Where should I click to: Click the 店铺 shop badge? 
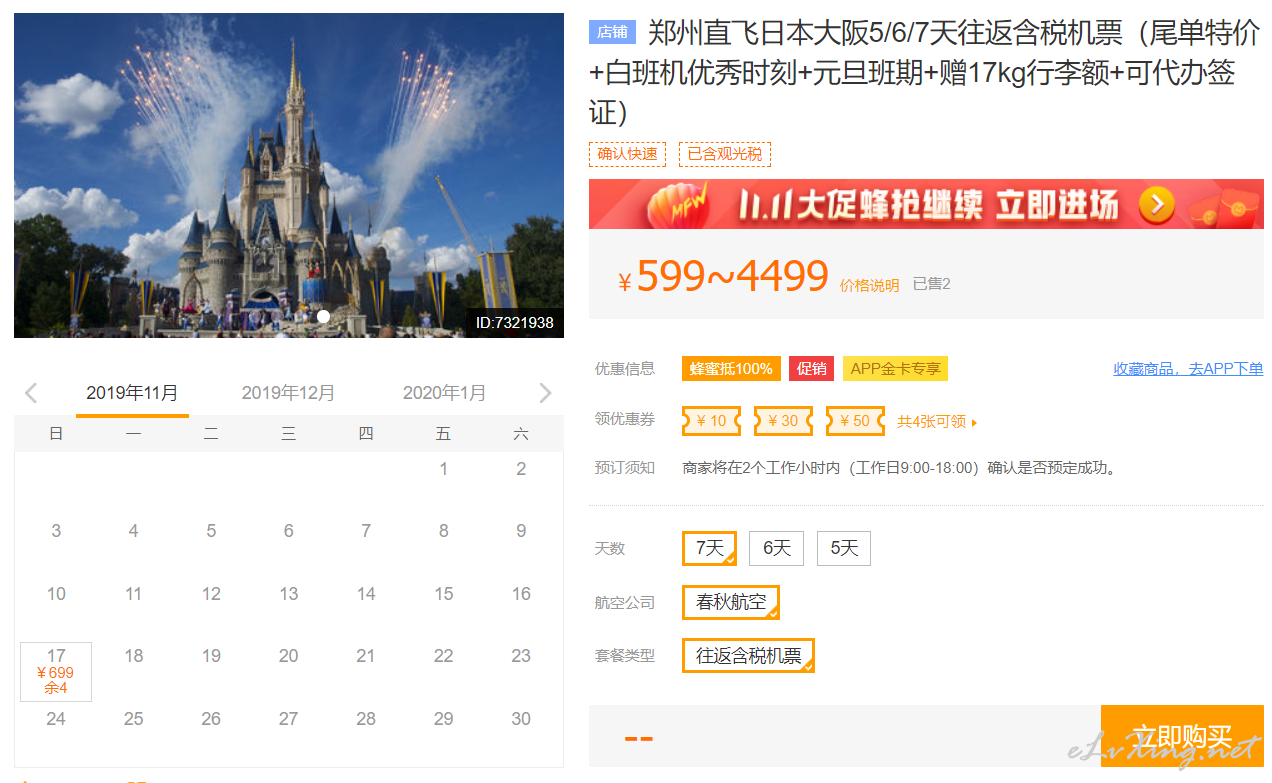[x=612, y=32]
